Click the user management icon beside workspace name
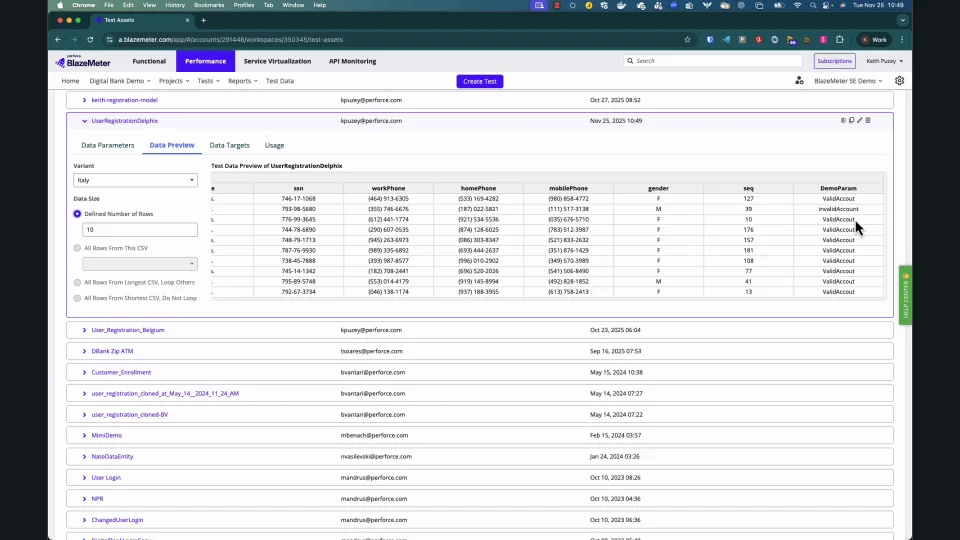Image resolution: width=960 pixels, height=540 pixels. 799,81
